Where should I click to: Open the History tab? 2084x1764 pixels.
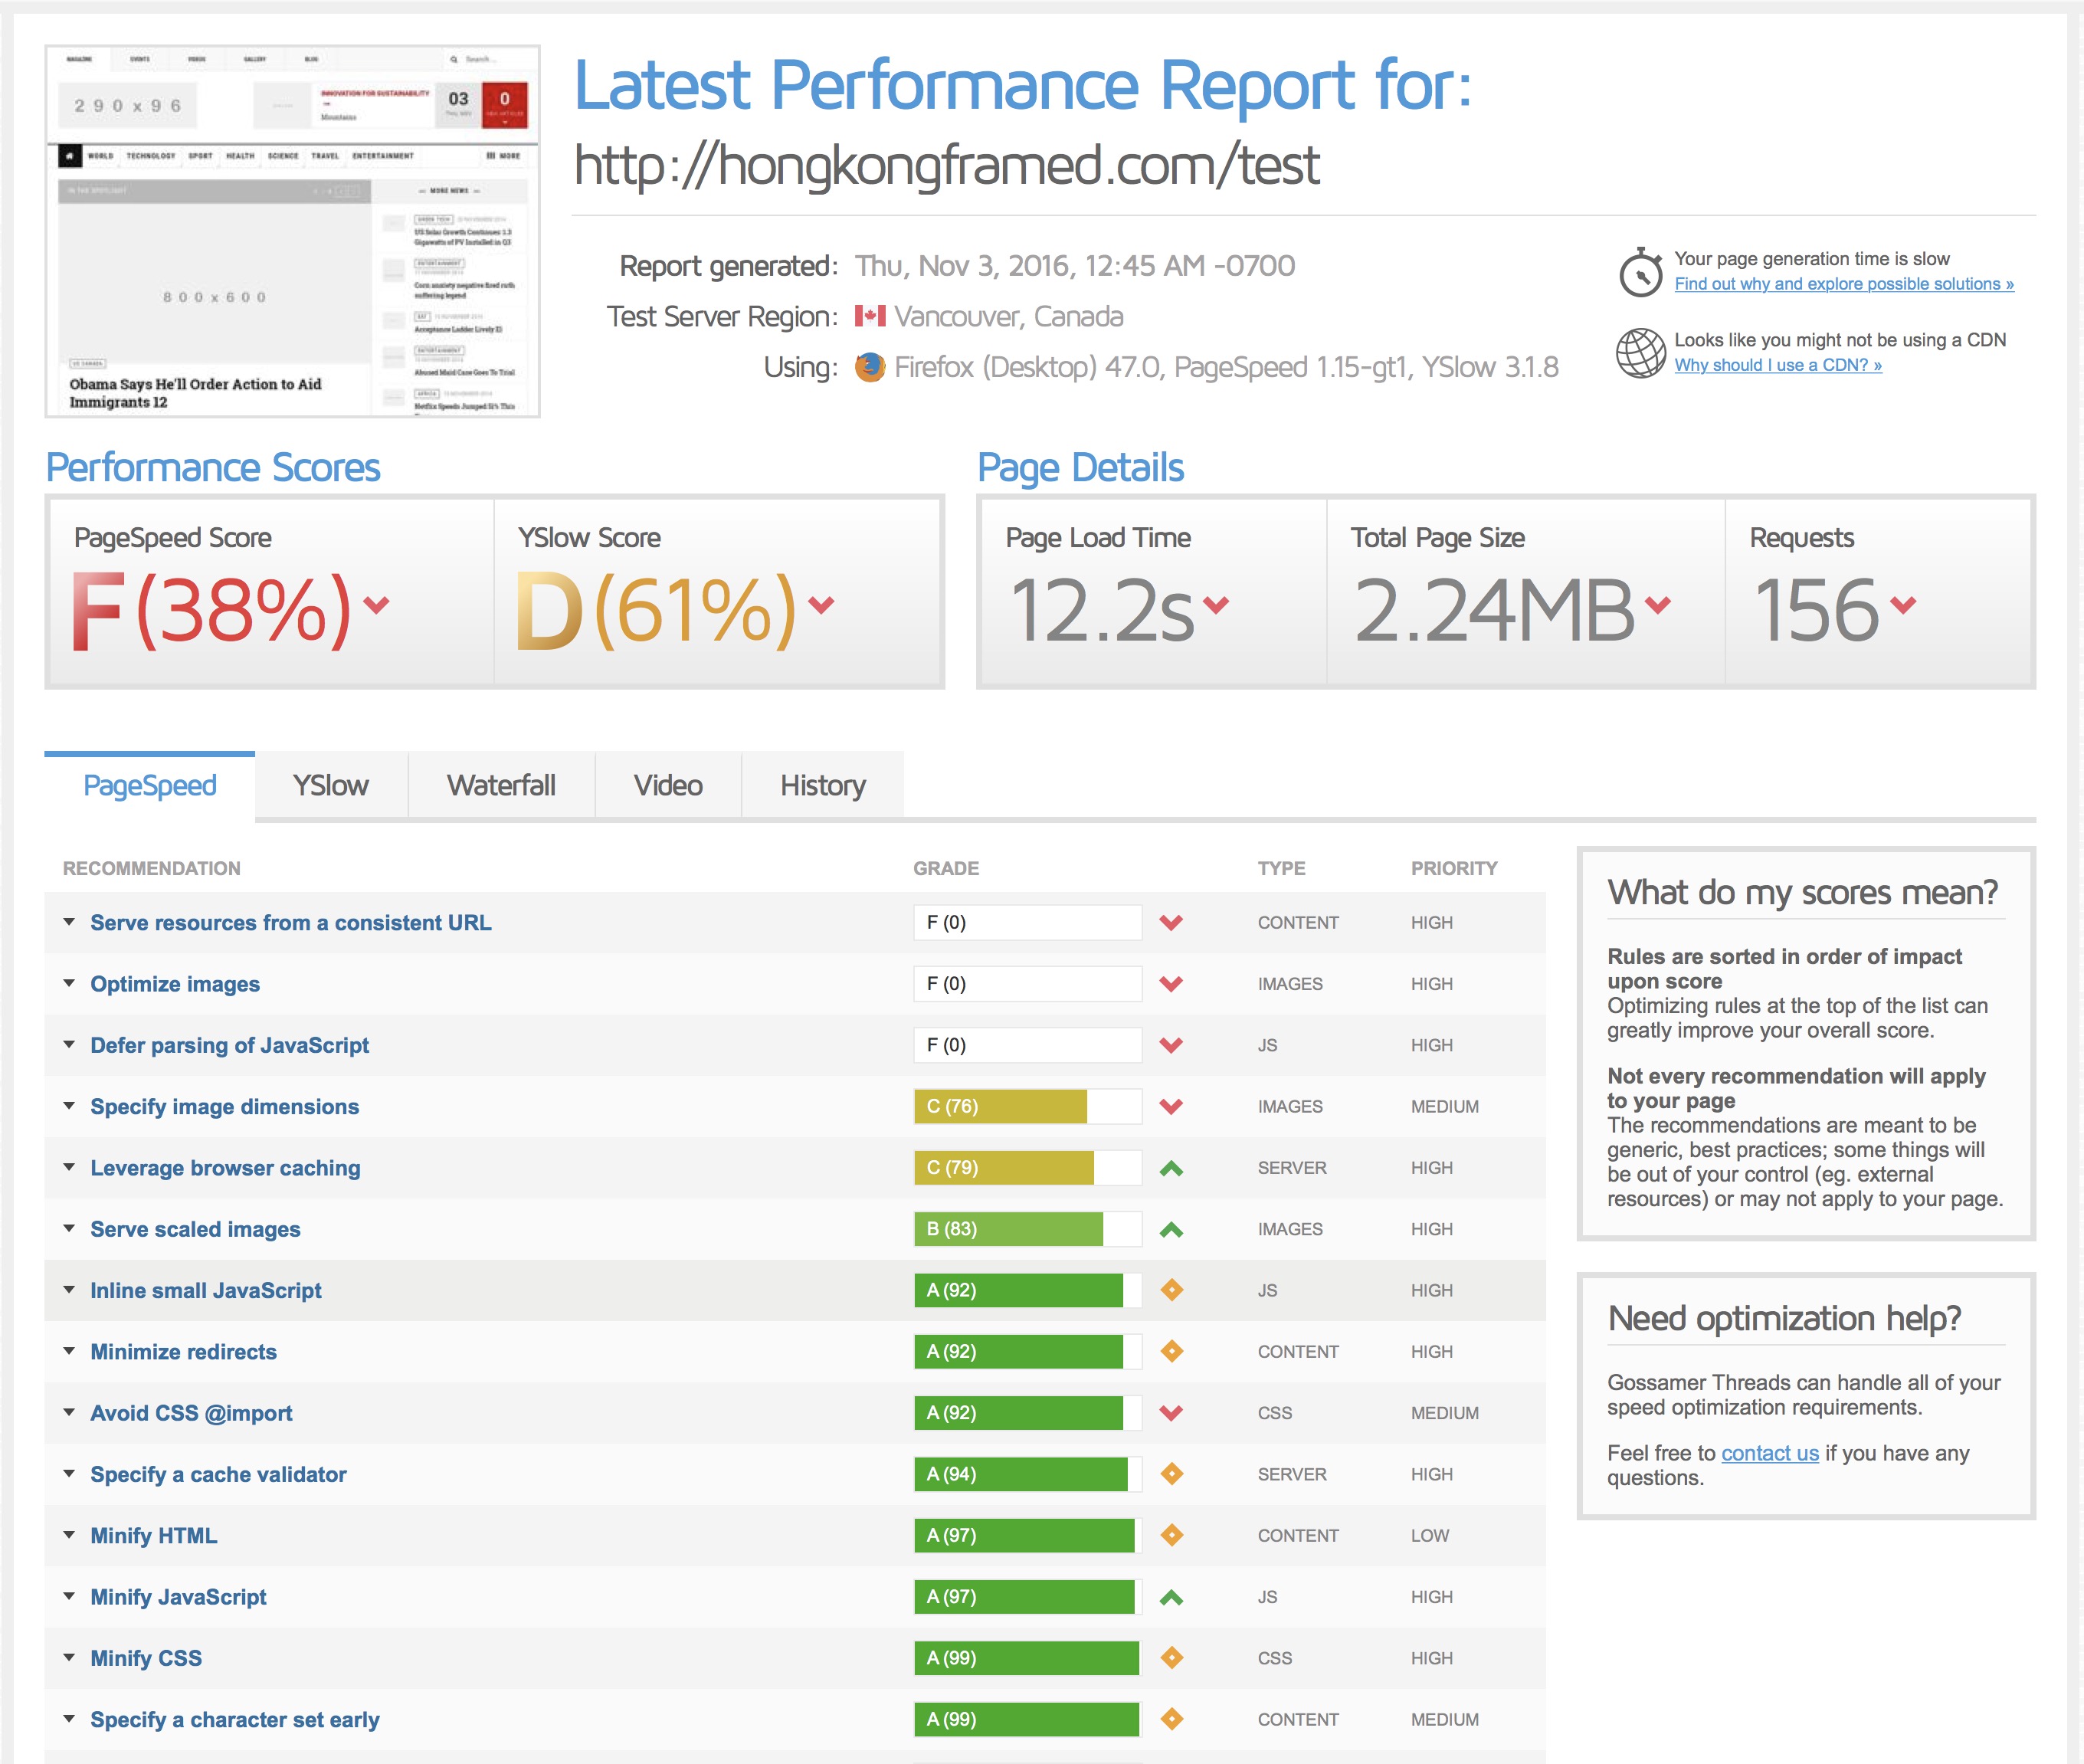point(823,786)
